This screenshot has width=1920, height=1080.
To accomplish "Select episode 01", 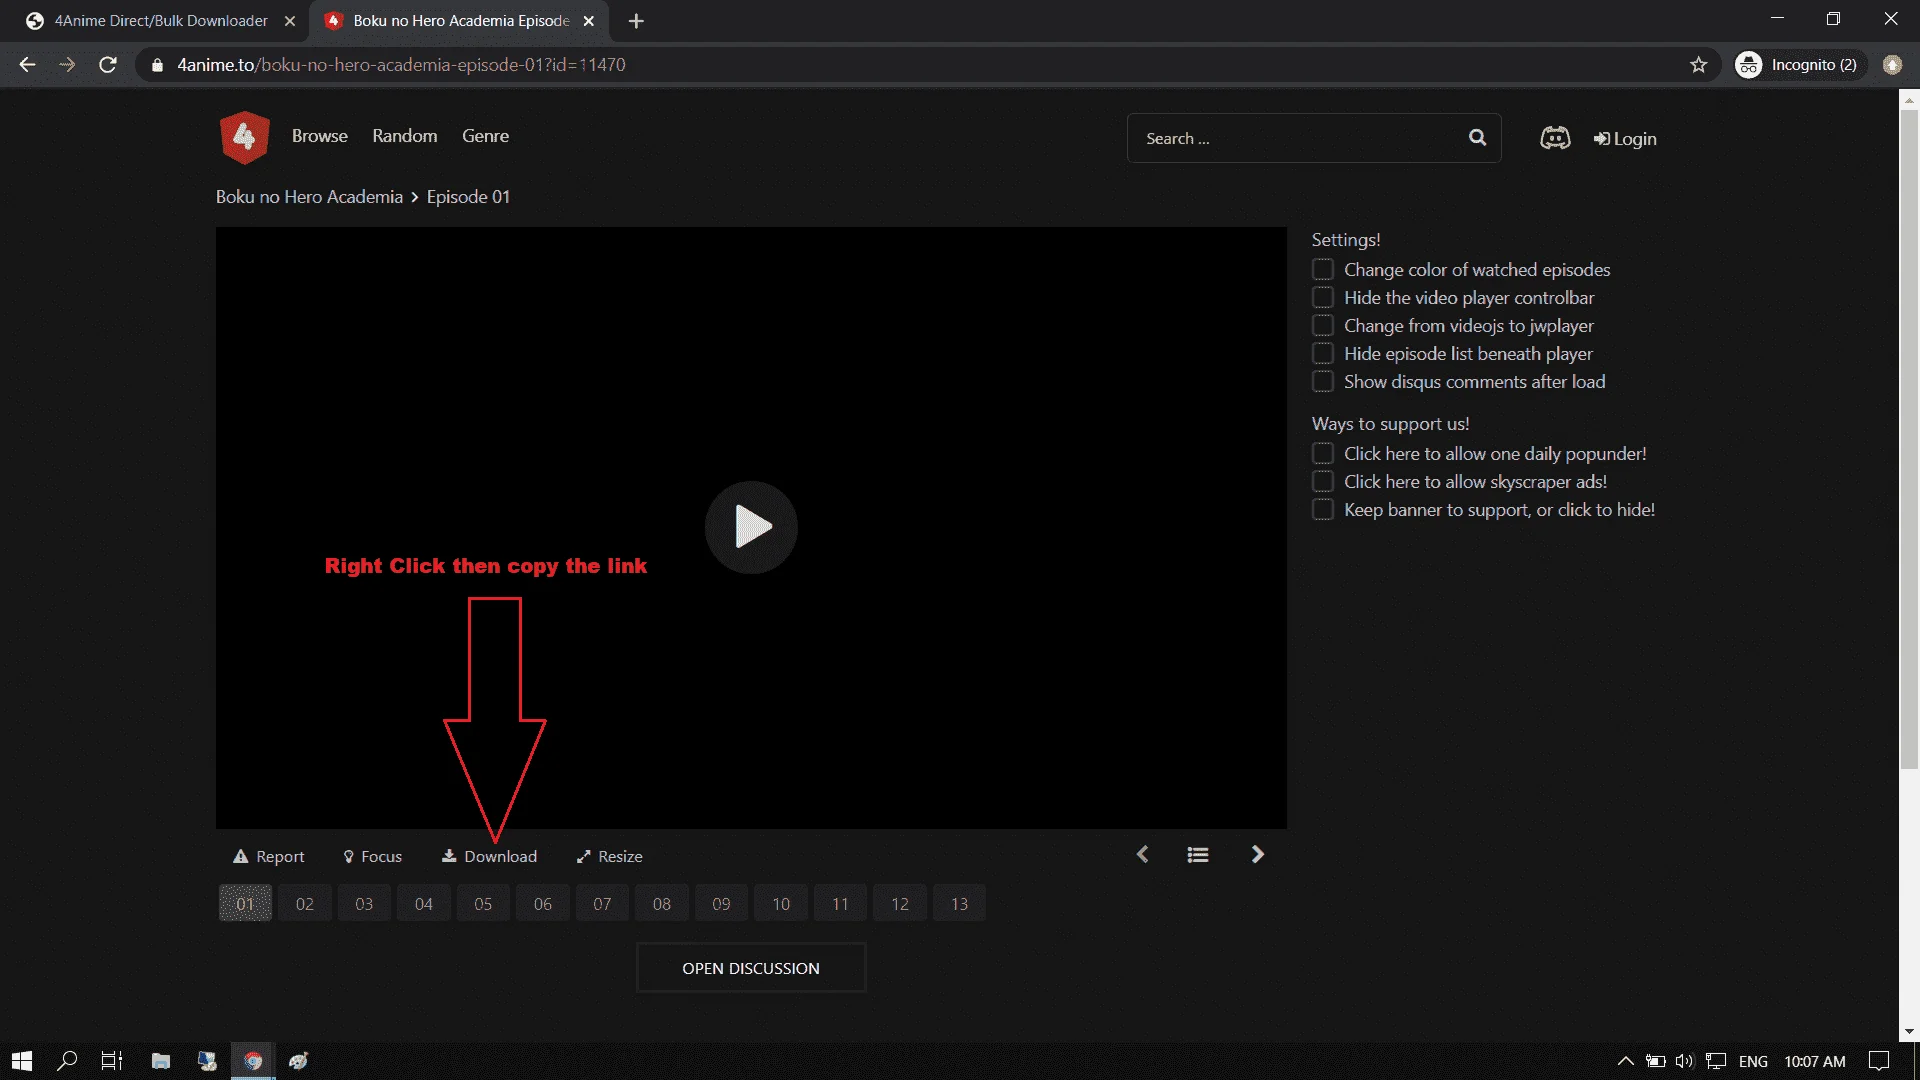I will (245, 904).
